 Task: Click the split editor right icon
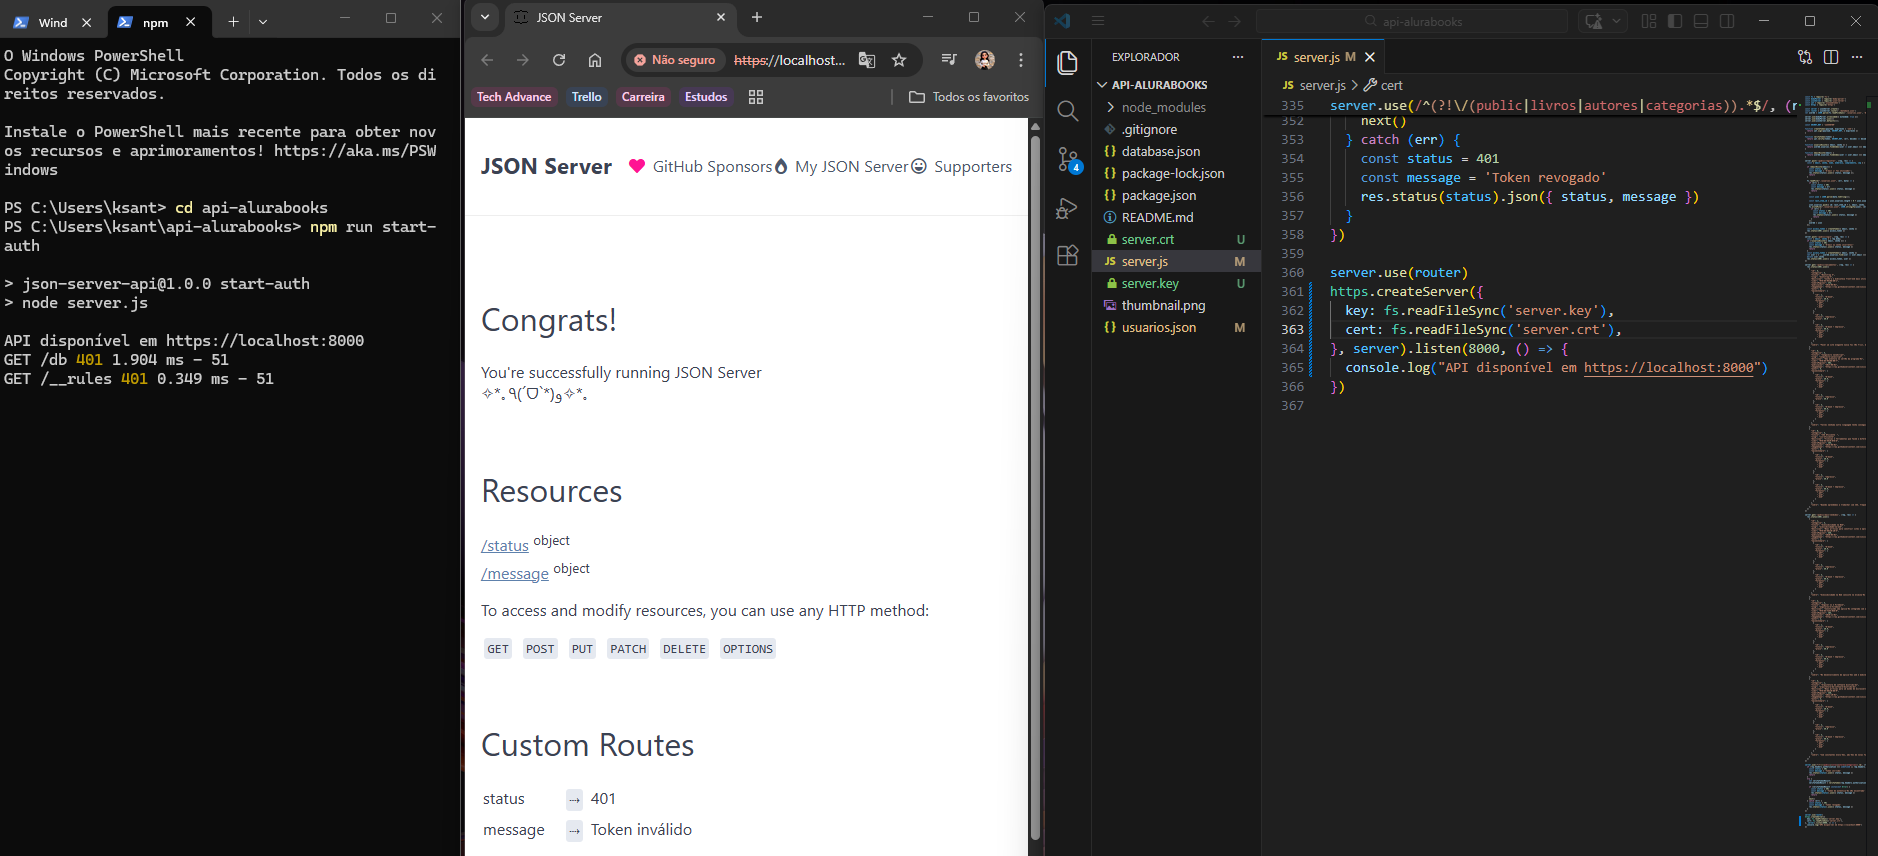tap(1831, 57)
